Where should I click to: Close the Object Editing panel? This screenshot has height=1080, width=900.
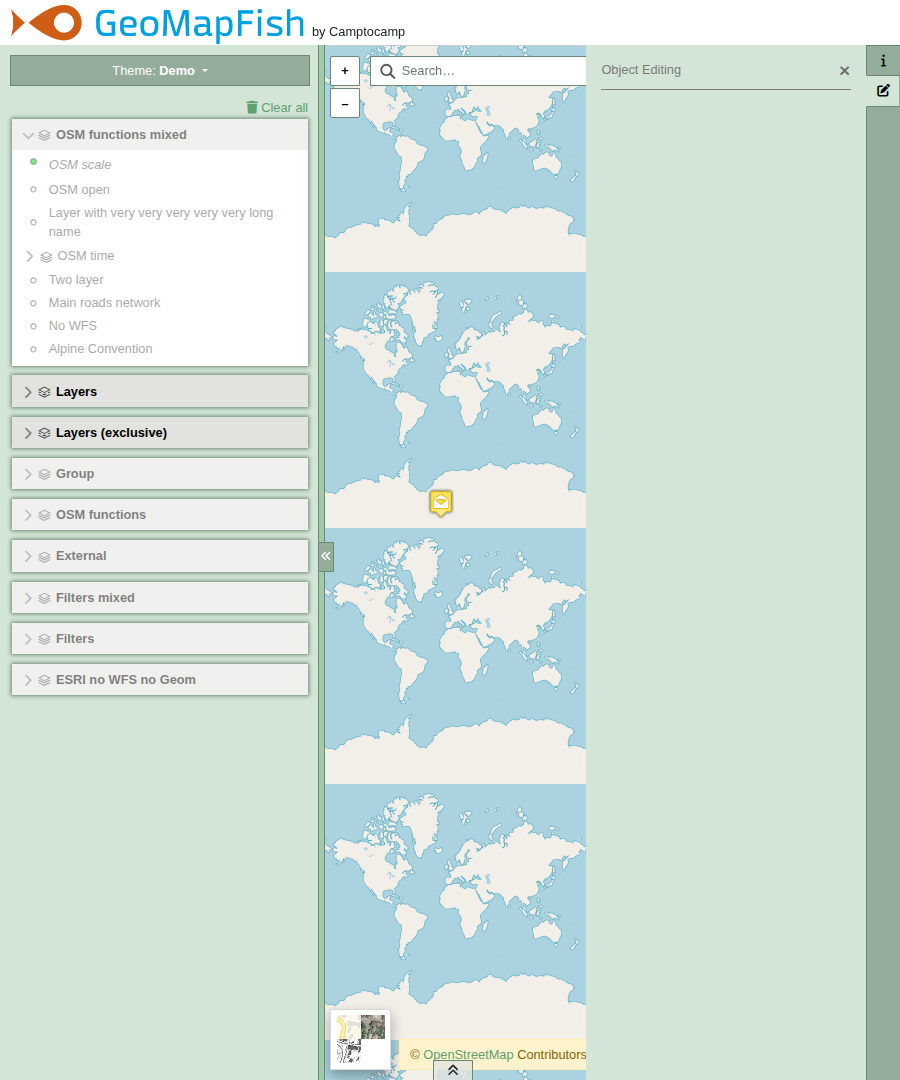click(844, 71)
